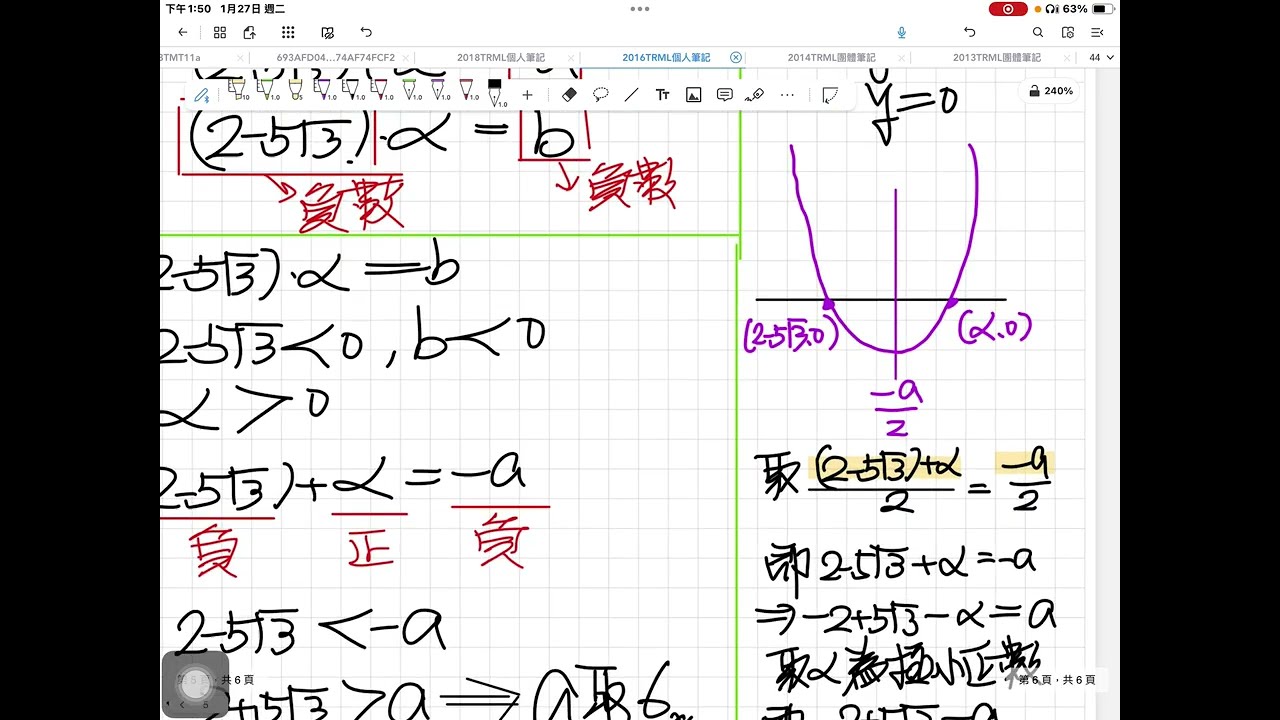Go back with the left arrow icon

point(182,32)
